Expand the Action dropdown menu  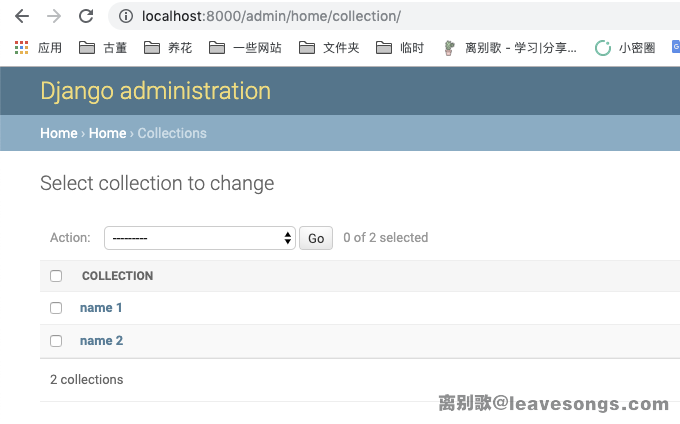(x=200, y=238)
